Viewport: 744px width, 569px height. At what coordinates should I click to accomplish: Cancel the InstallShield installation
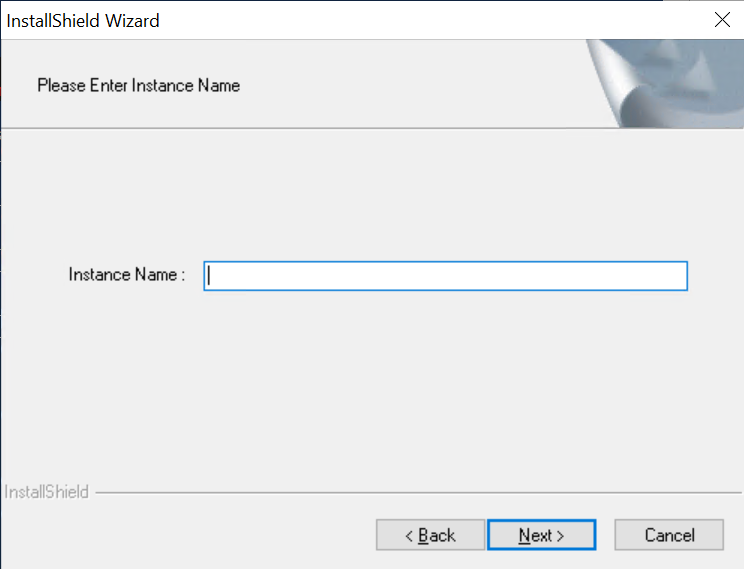(x=669, y=535)
